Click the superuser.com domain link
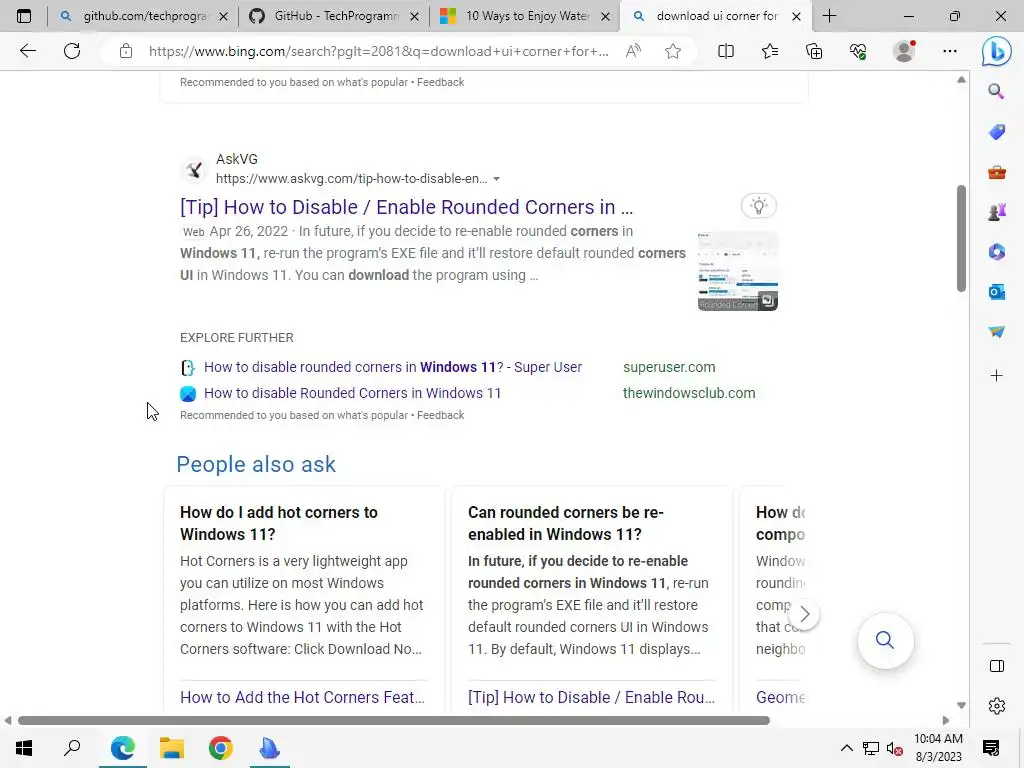1024x768 pixels. (x=669, y=367)
